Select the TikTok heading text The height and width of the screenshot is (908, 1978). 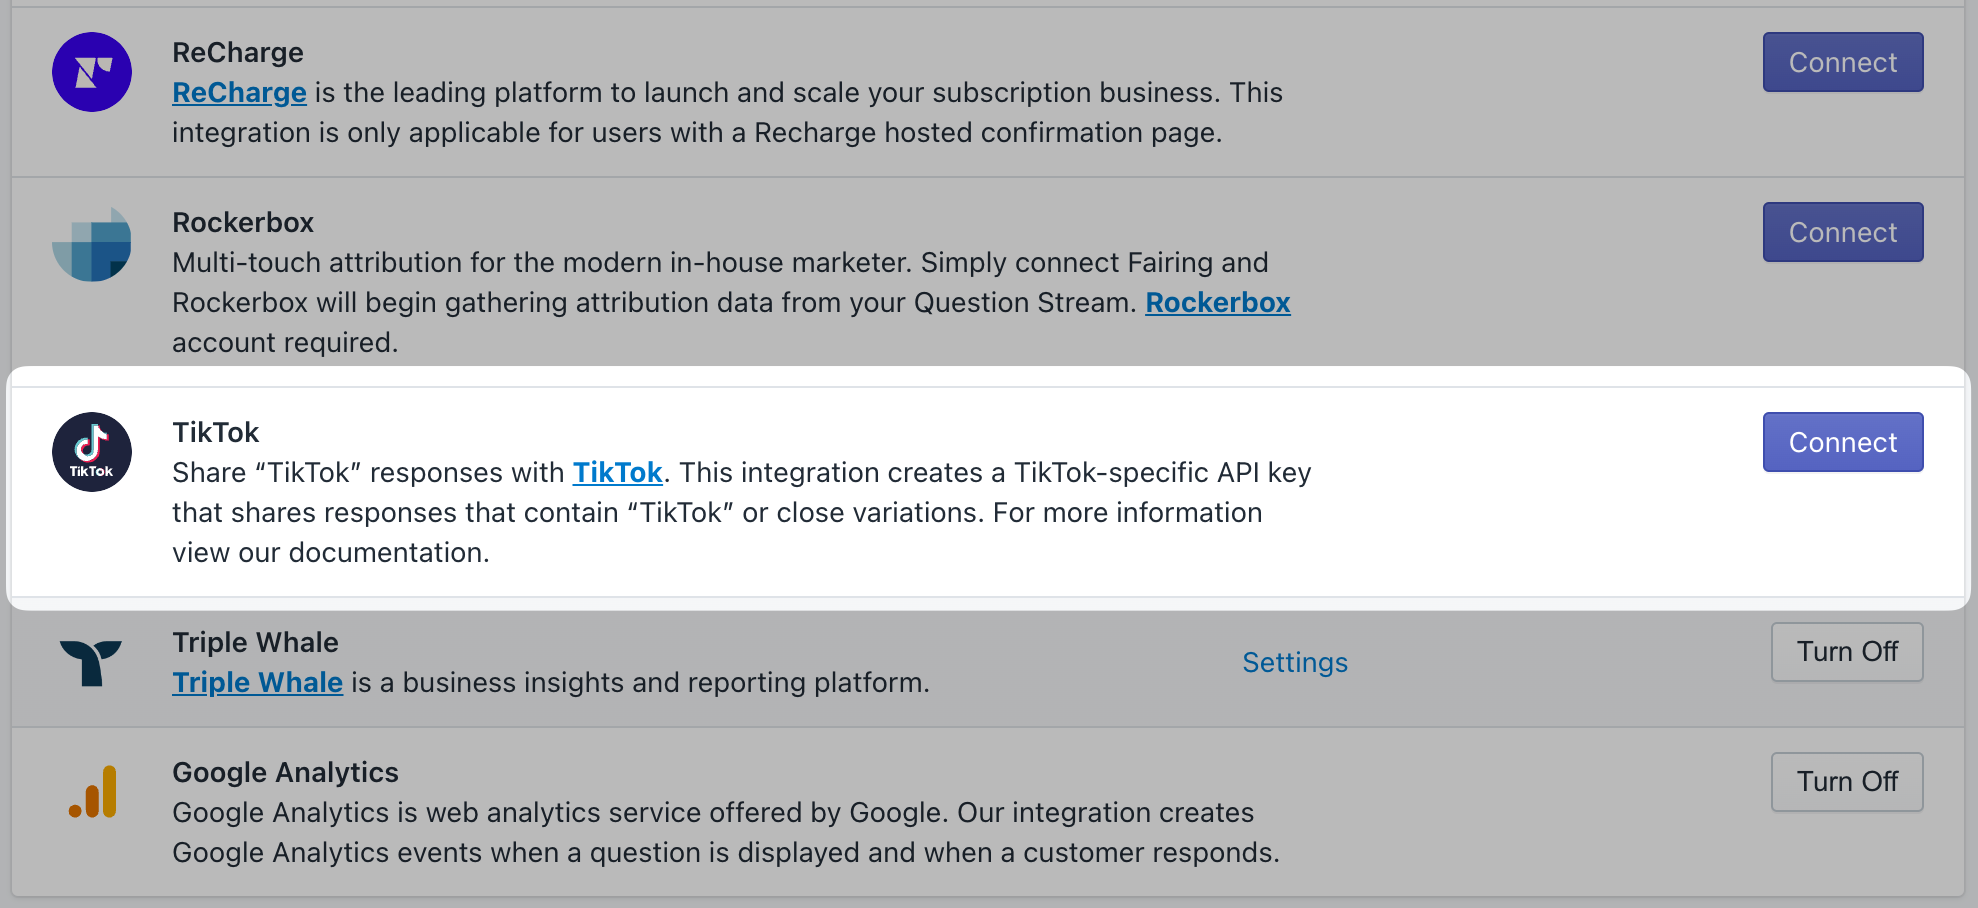pos(215,432)
